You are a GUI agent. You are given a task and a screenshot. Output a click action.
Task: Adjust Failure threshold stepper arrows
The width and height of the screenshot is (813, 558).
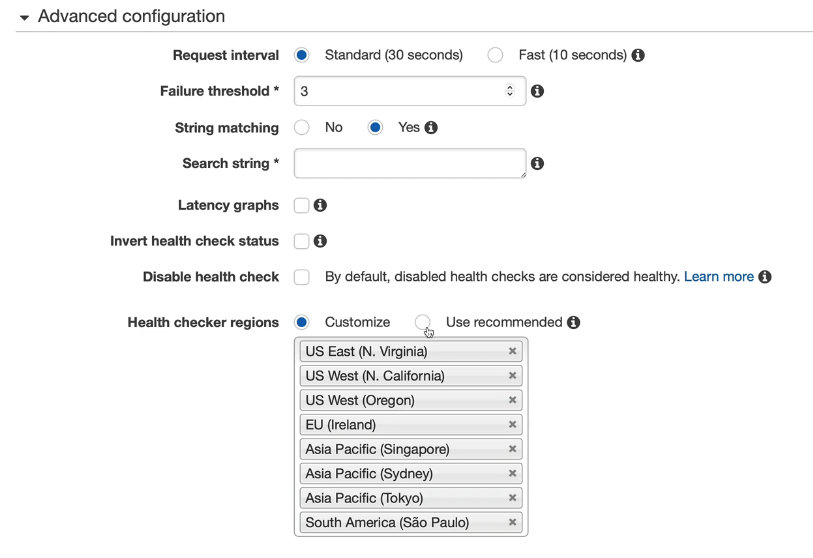(510, 91)
